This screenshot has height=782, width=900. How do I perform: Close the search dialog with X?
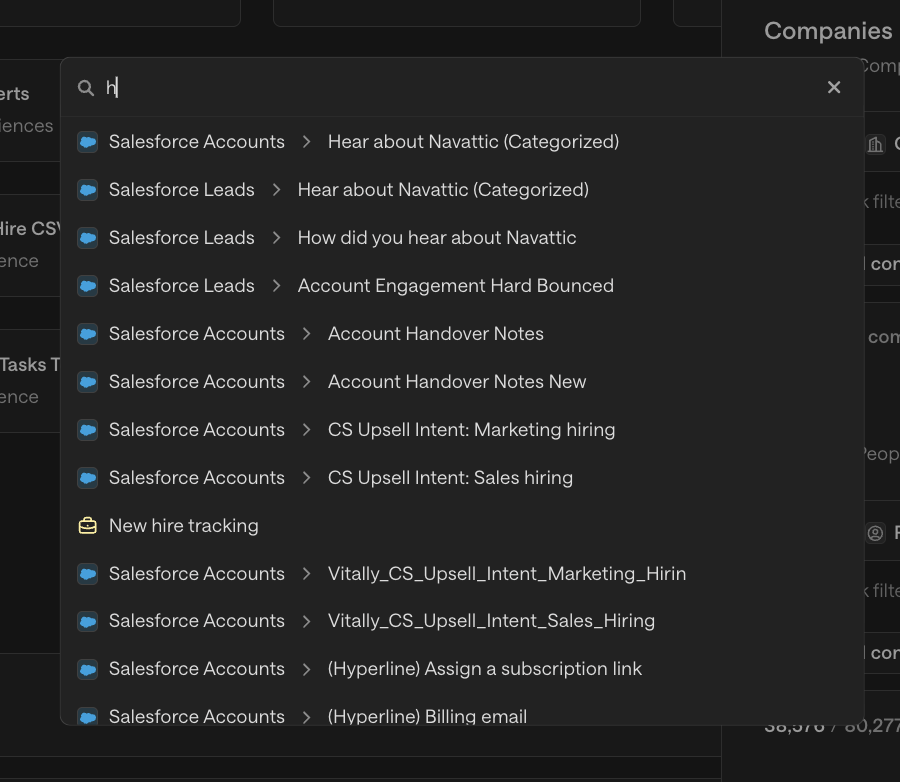(x=834, y=87)
